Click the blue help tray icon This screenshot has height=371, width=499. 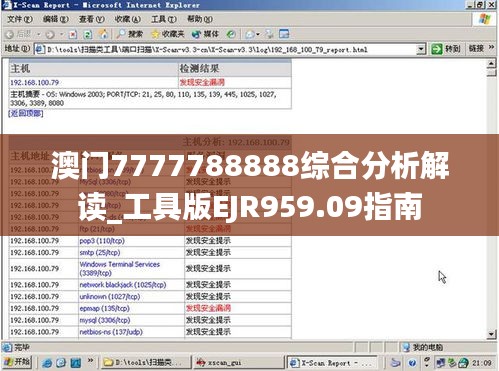(412, 363)
